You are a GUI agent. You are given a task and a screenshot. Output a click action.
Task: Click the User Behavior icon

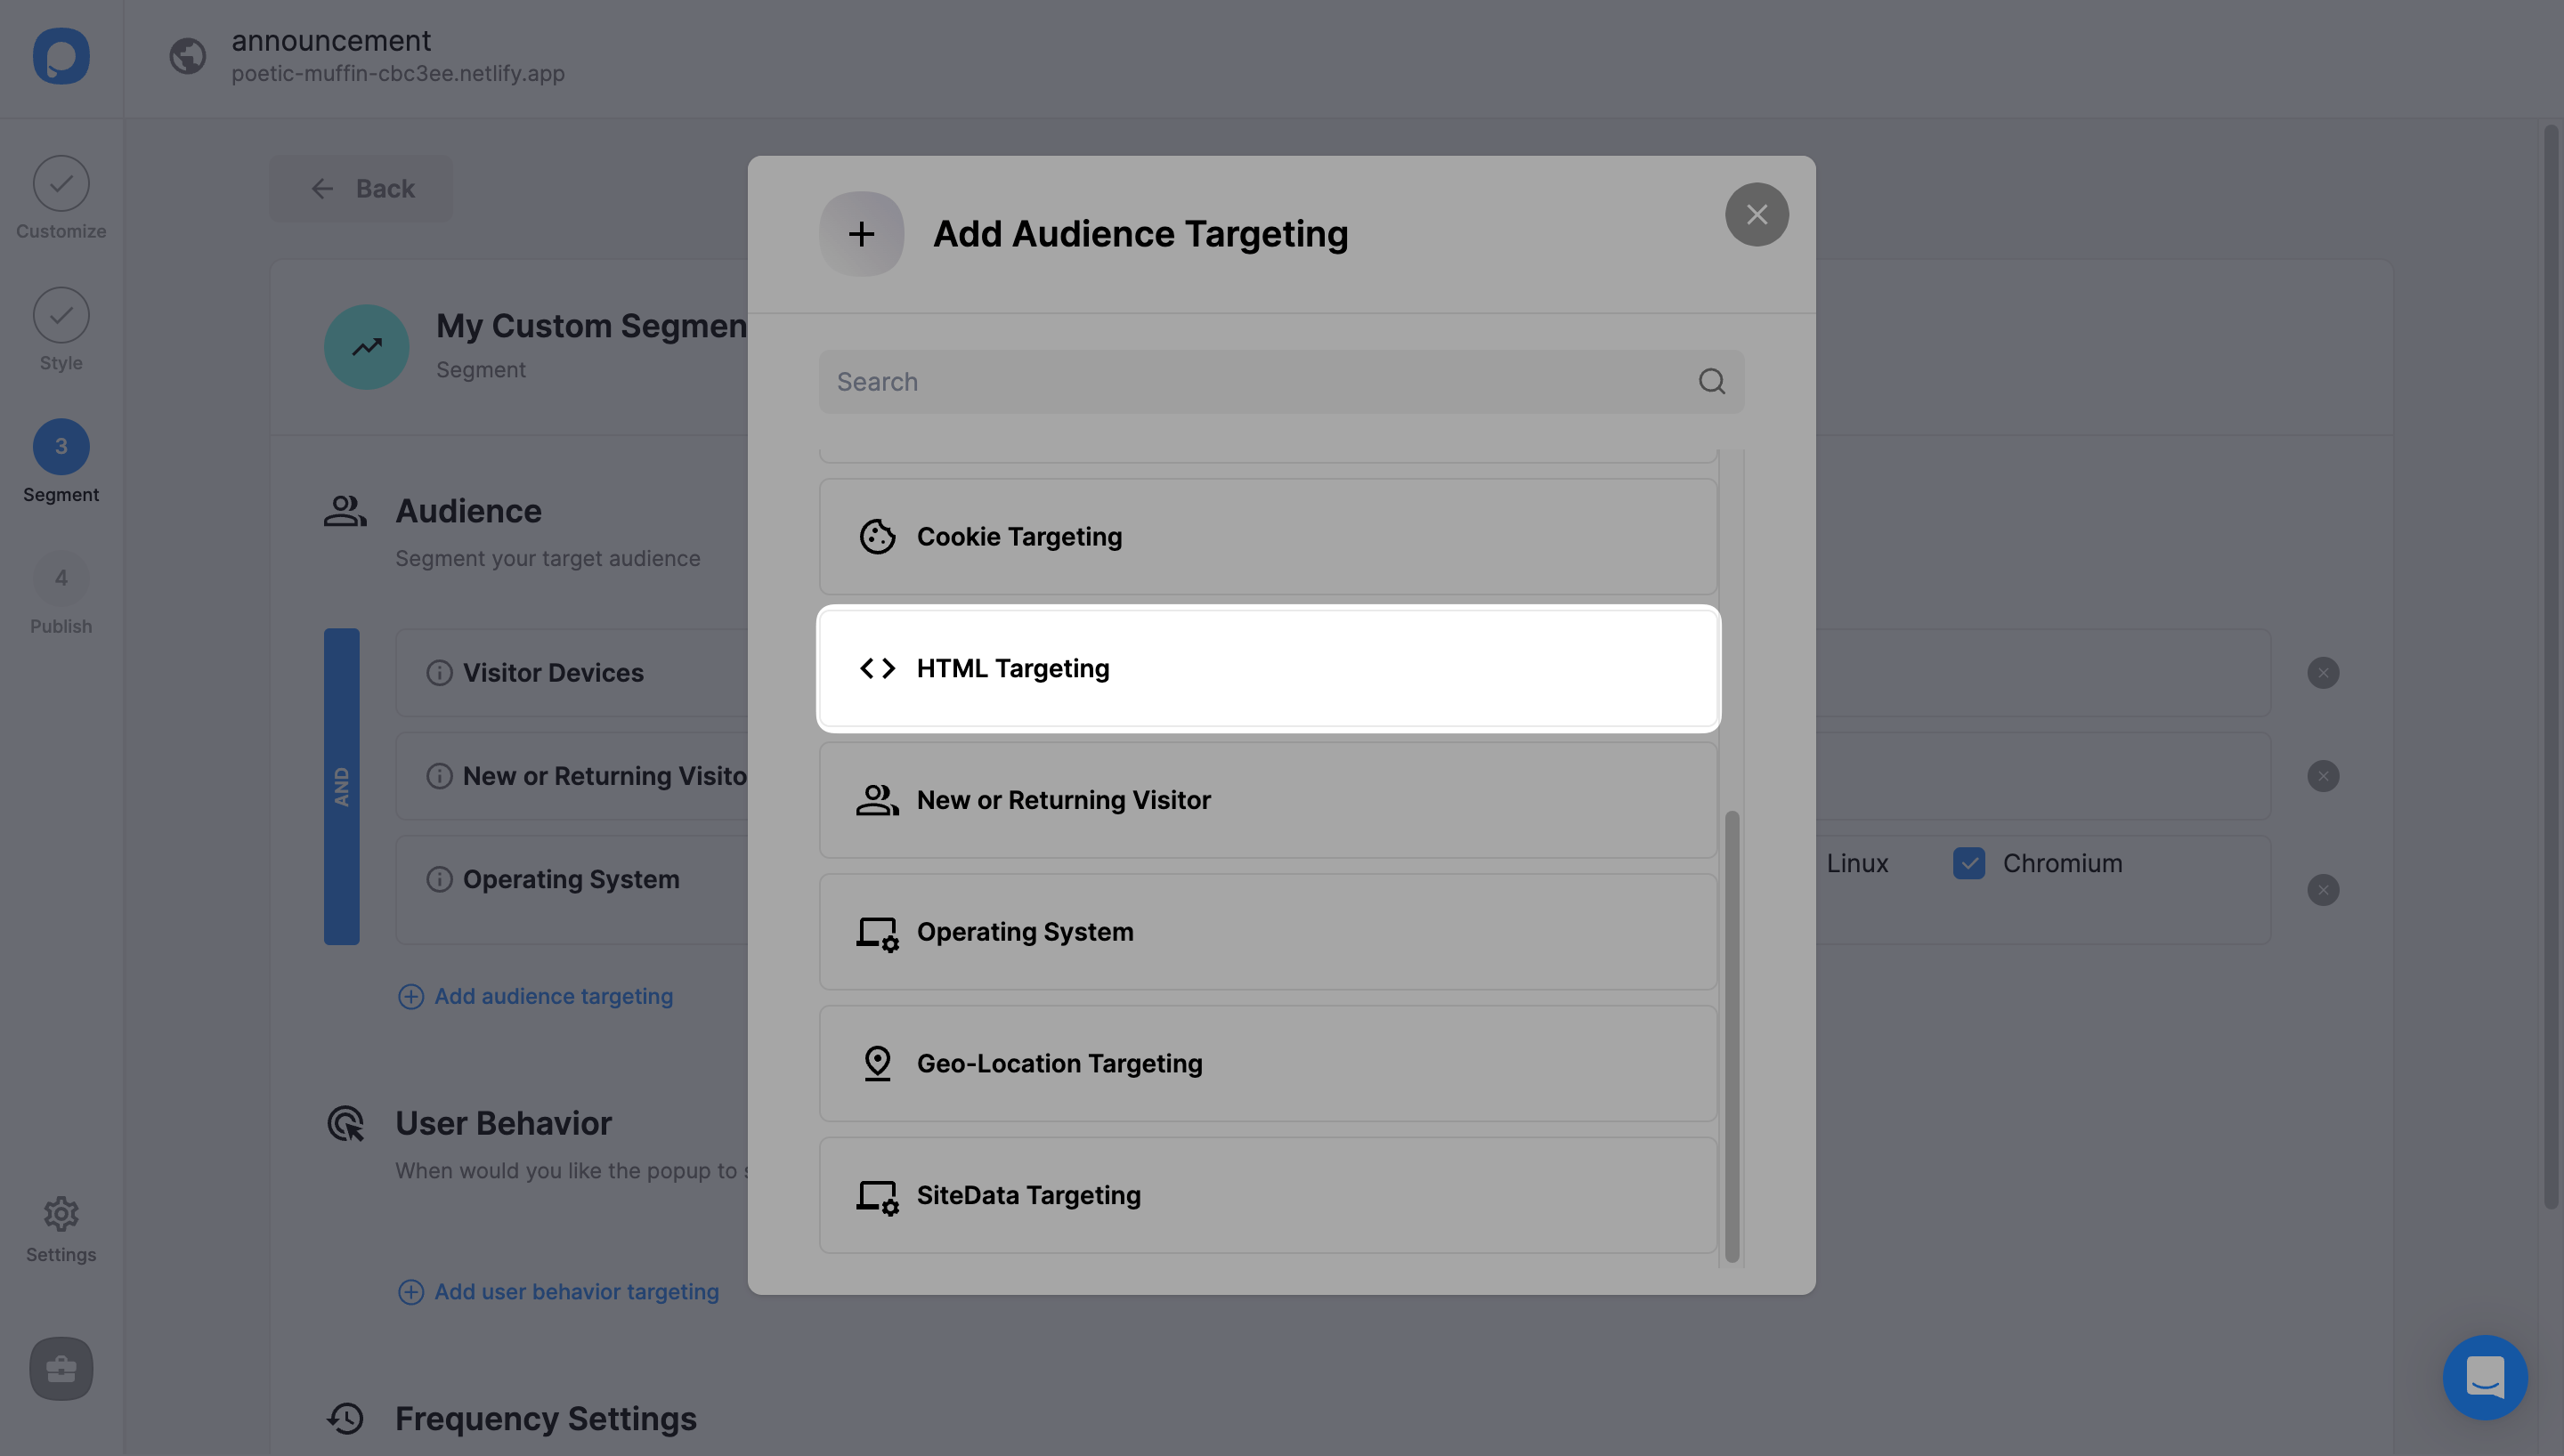(345, 1121)
